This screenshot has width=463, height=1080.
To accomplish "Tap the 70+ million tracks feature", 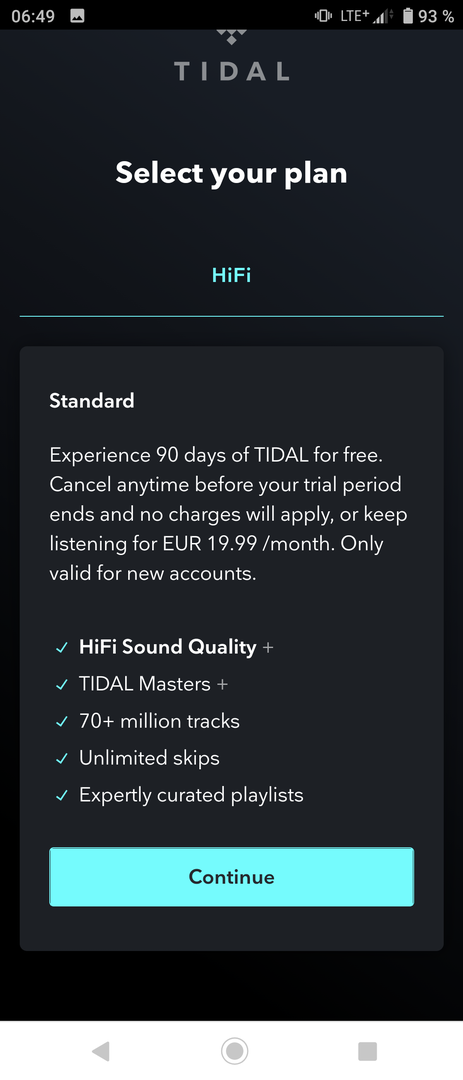I will [159, 721].
